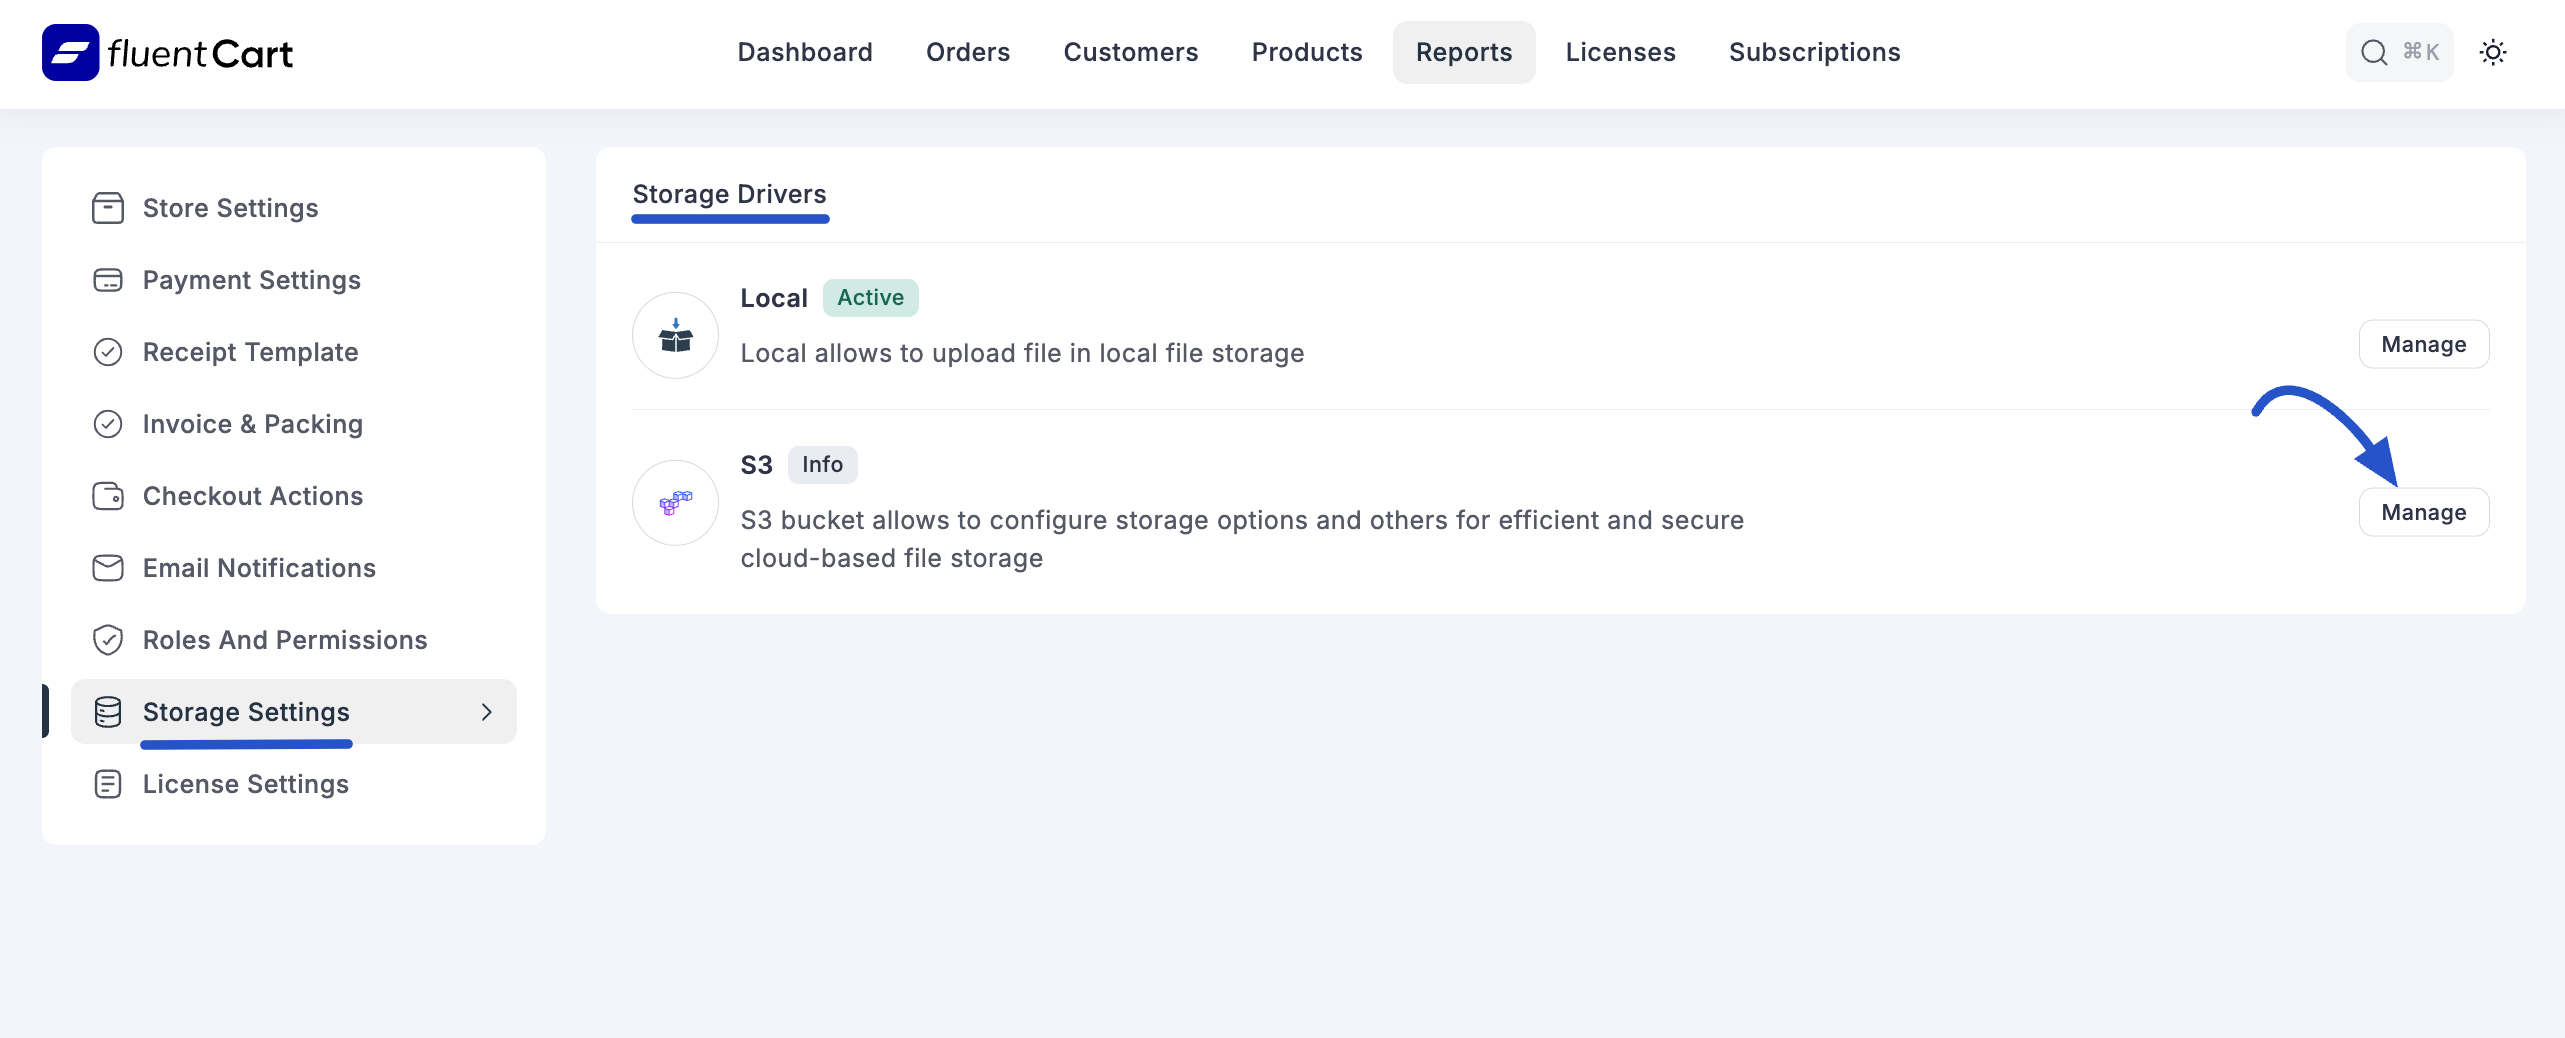
Task: Click the Payment Settings card icon
Action: click(x=108, y=280)
